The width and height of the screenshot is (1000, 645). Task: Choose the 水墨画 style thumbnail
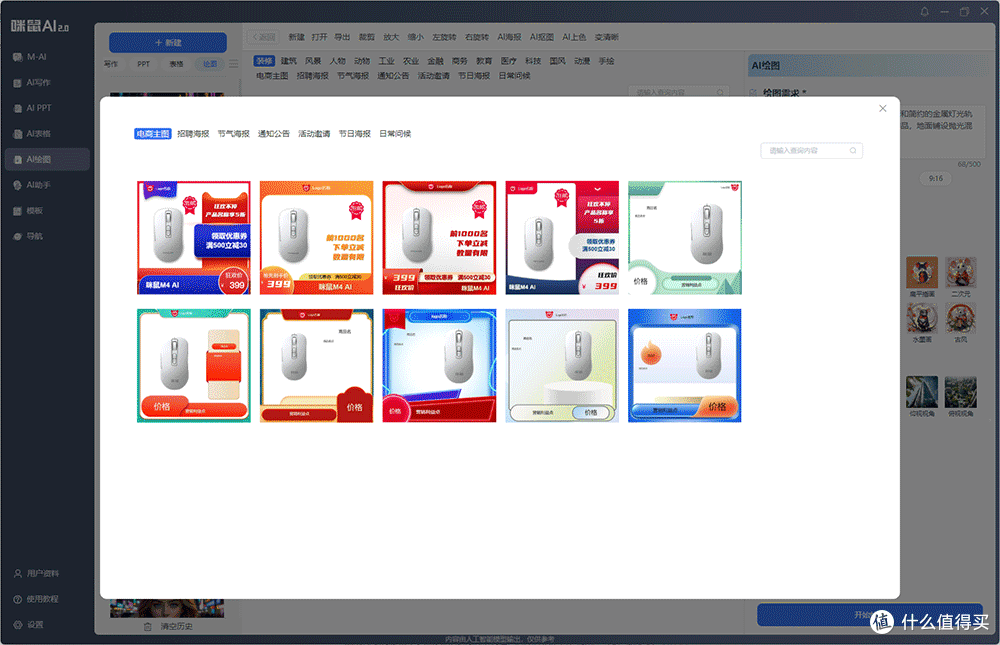tap(922, 318)
